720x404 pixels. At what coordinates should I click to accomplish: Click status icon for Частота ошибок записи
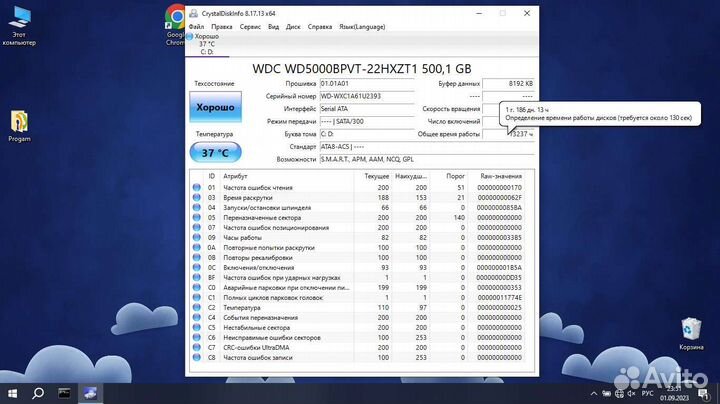coord(197,357)
